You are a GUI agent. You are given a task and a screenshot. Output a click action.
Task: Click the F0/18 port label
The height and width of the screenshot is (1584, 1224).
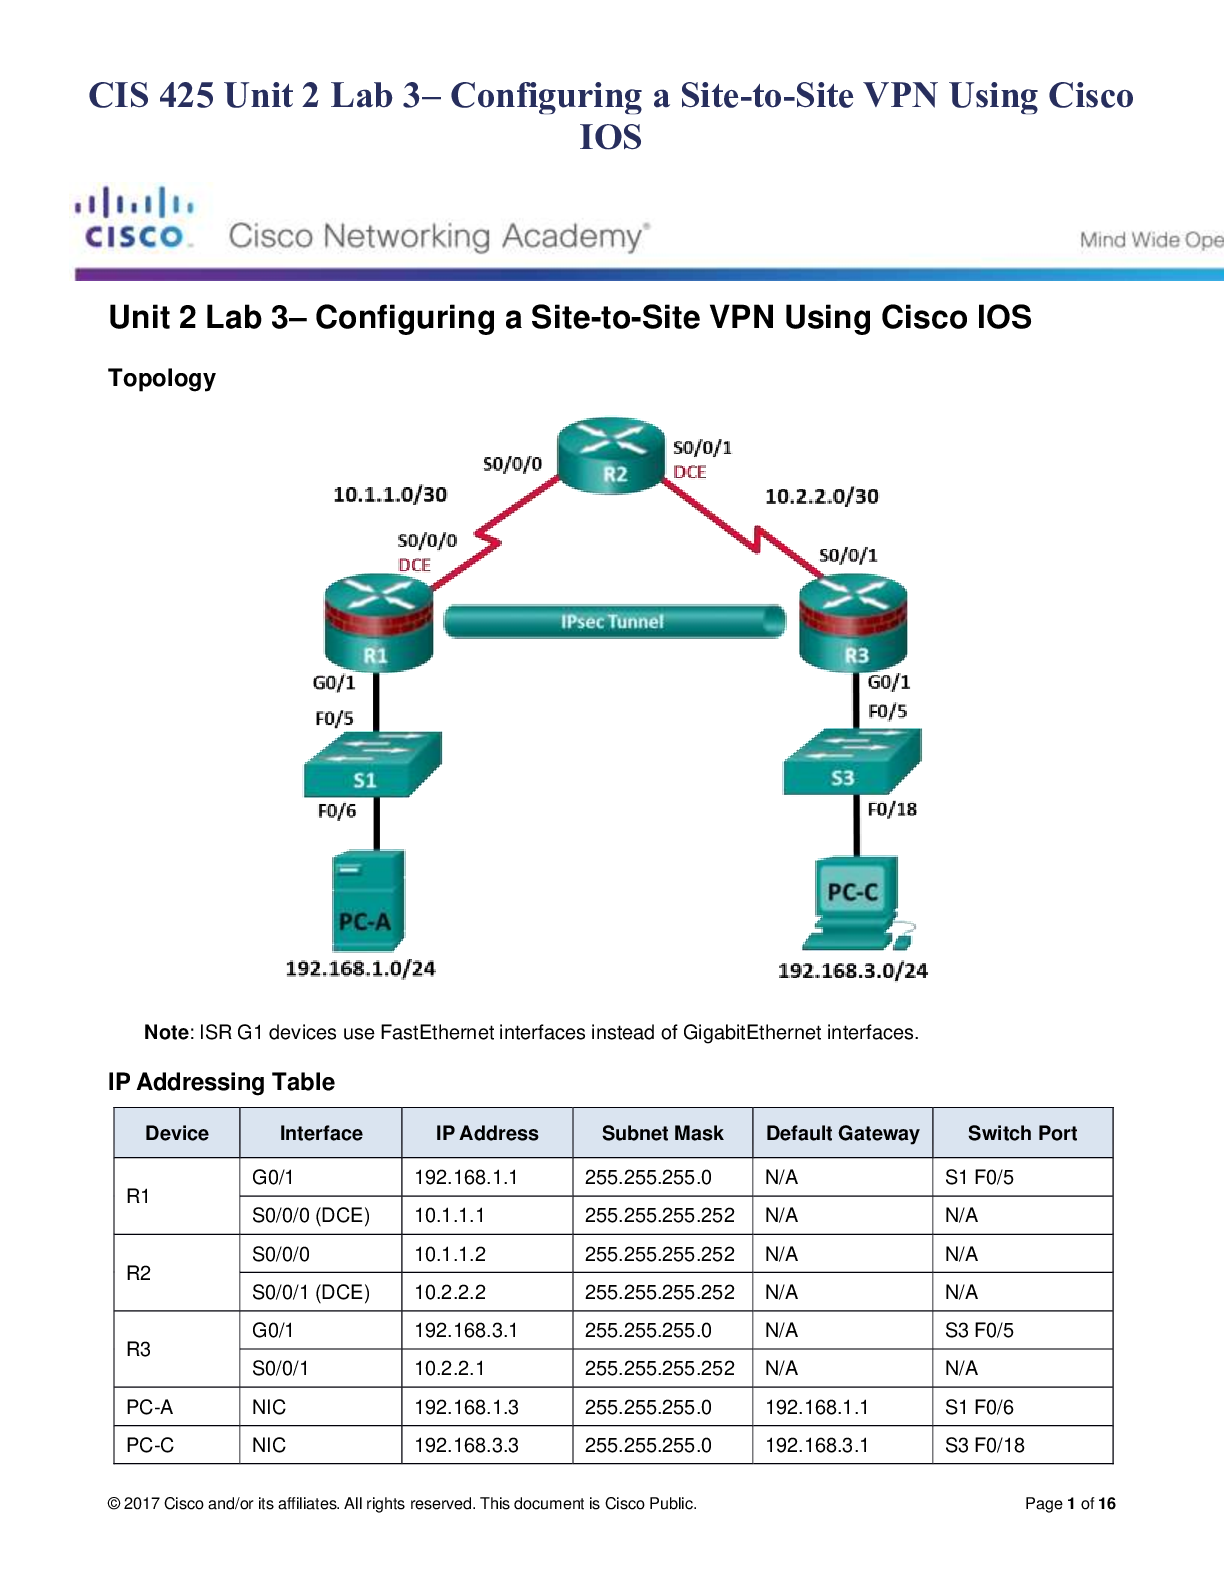[x=892, y=809]
